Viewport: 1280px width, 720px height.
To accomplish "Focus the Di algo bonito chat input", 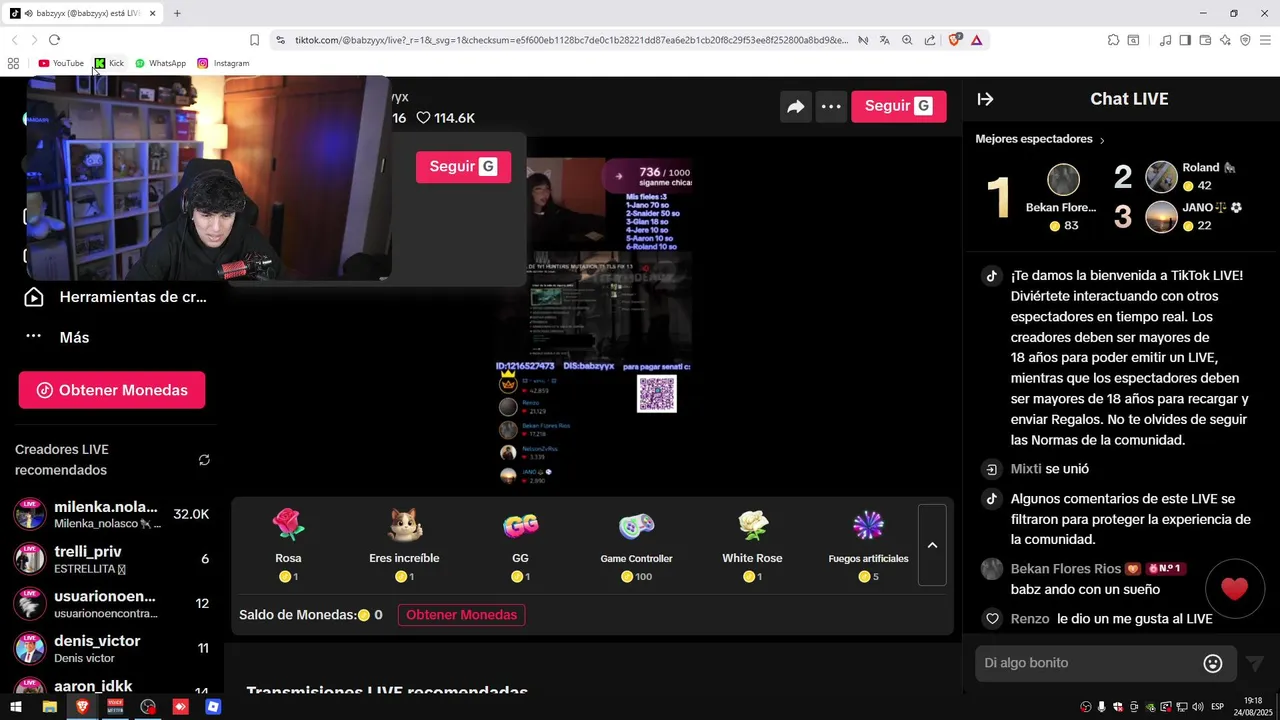I will point(1090,663).
